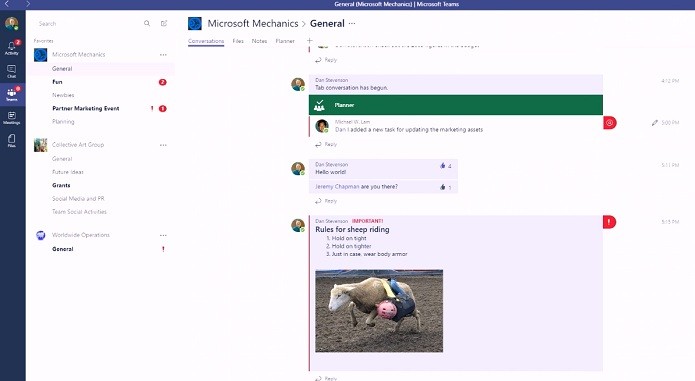This screenshot has width=695, height=381.
Task: Open the Chat section
Action: pyautogui.click(x=12, y=71)
